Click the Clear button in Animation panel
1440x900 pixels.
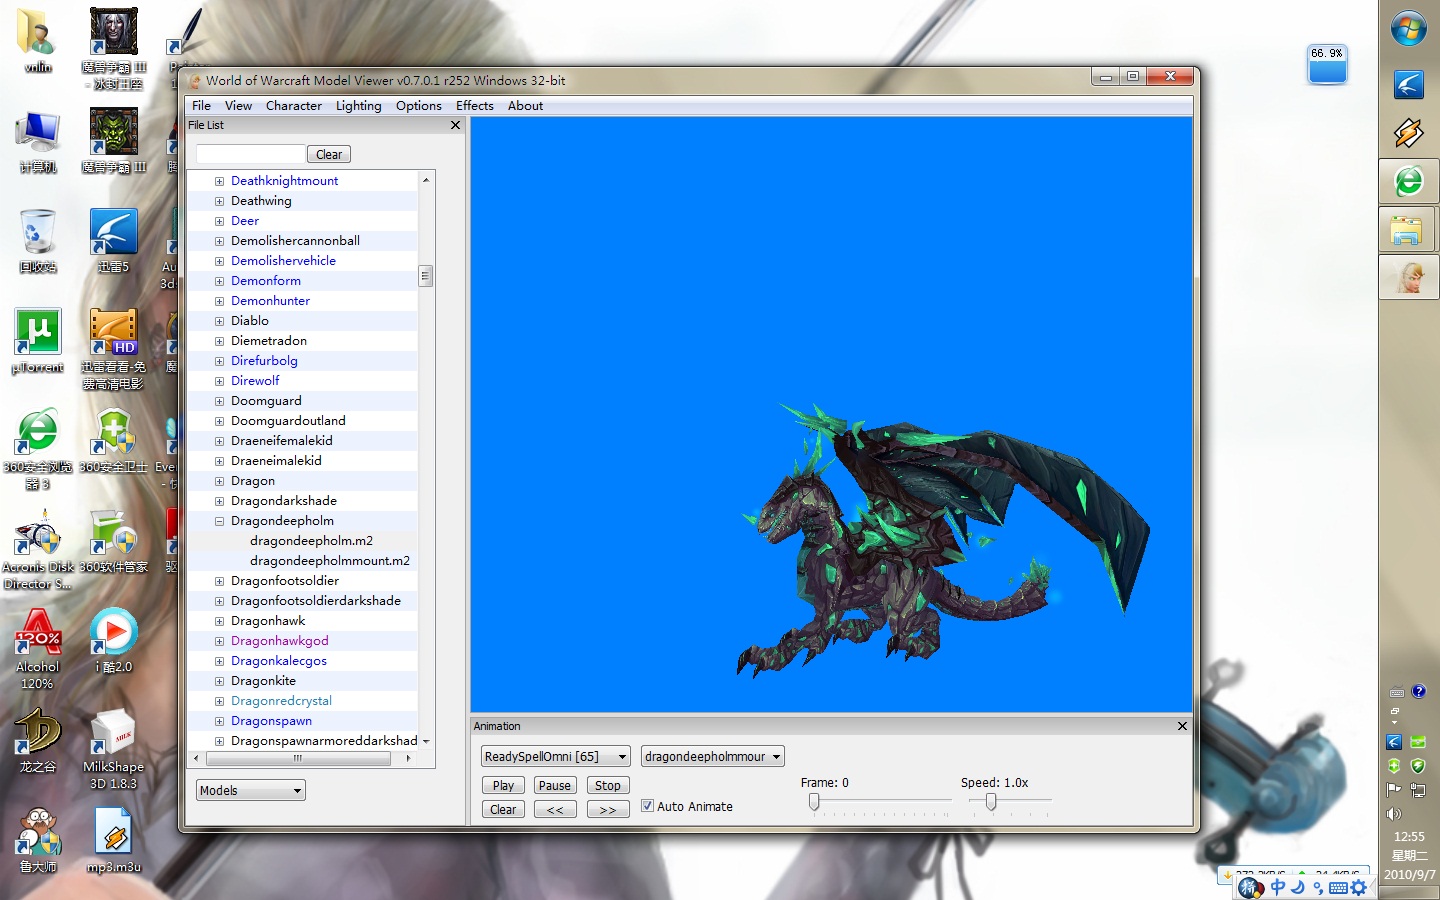click(503, 809)
